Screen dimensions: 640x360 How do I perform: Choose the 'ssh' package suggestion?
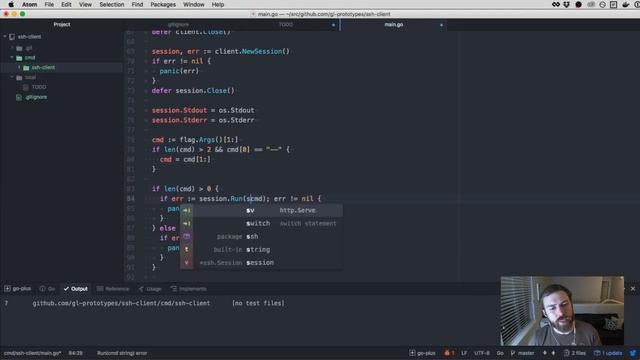(261, 236)
